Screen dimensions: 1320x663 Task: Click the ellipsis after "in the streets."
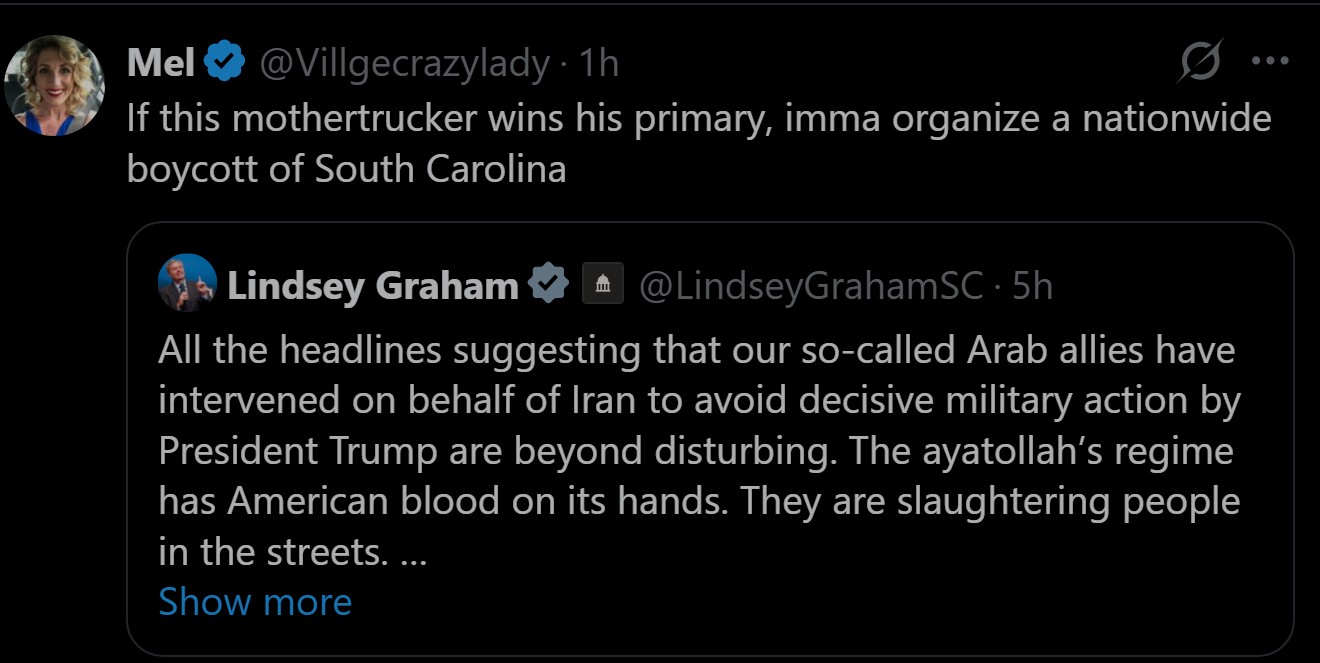(413, 552)
